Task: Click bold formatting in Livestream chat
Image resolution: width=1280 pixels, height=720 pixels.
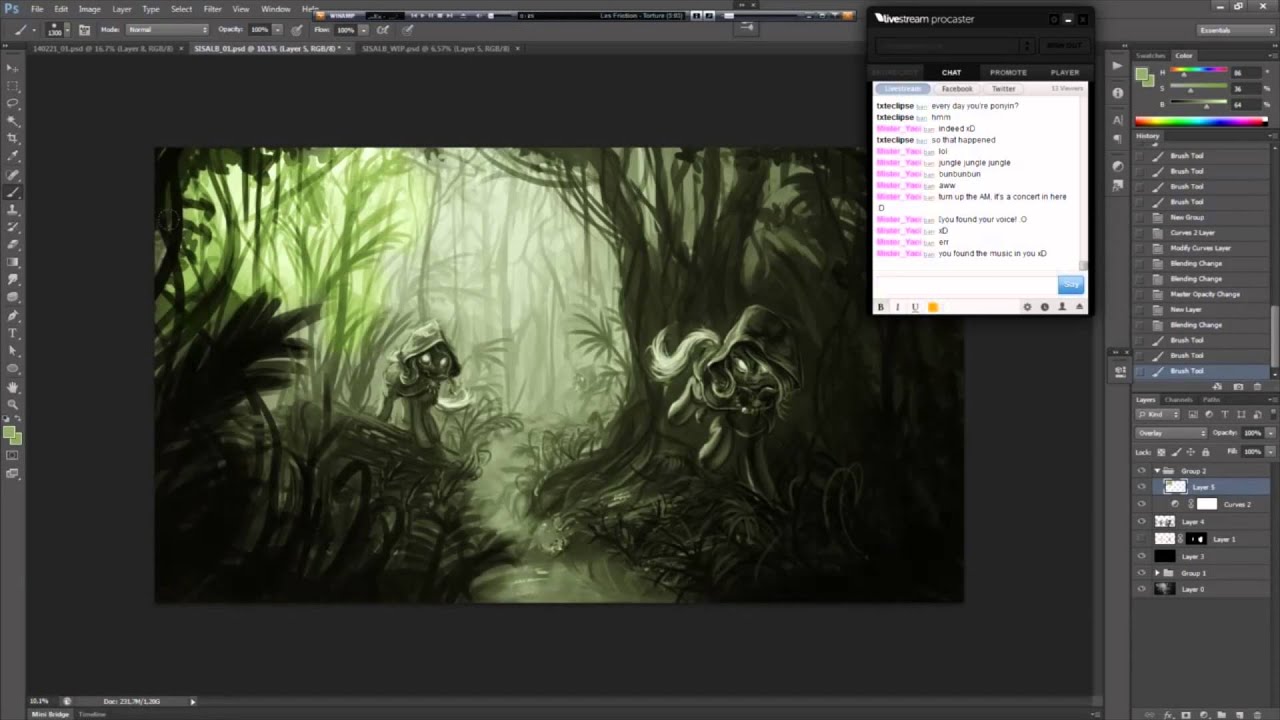Action: [x=881, y=307]
